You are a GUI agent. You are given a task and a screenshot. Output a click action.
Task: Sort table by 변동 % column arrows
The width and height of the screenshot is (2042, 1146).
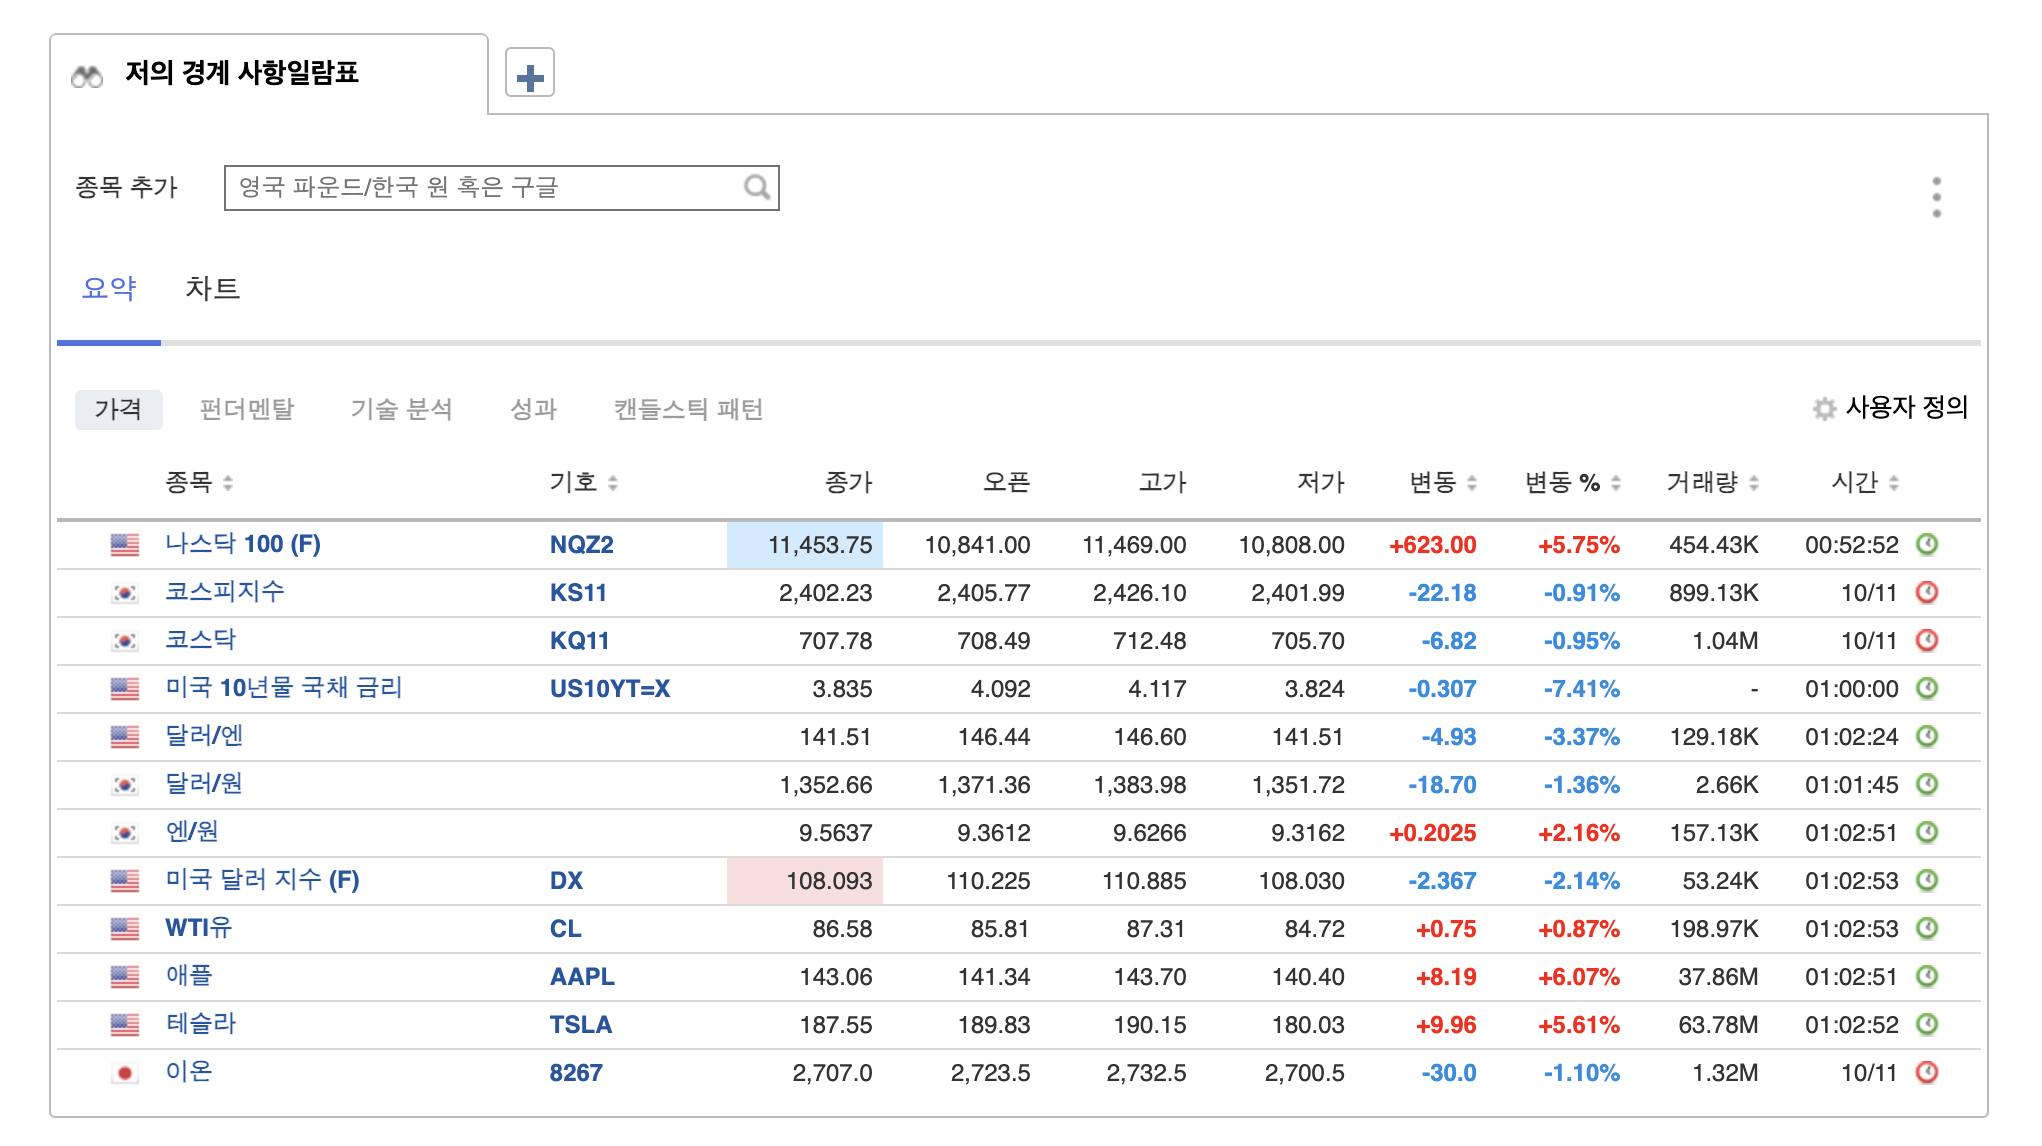click(x=1615, y=483)
